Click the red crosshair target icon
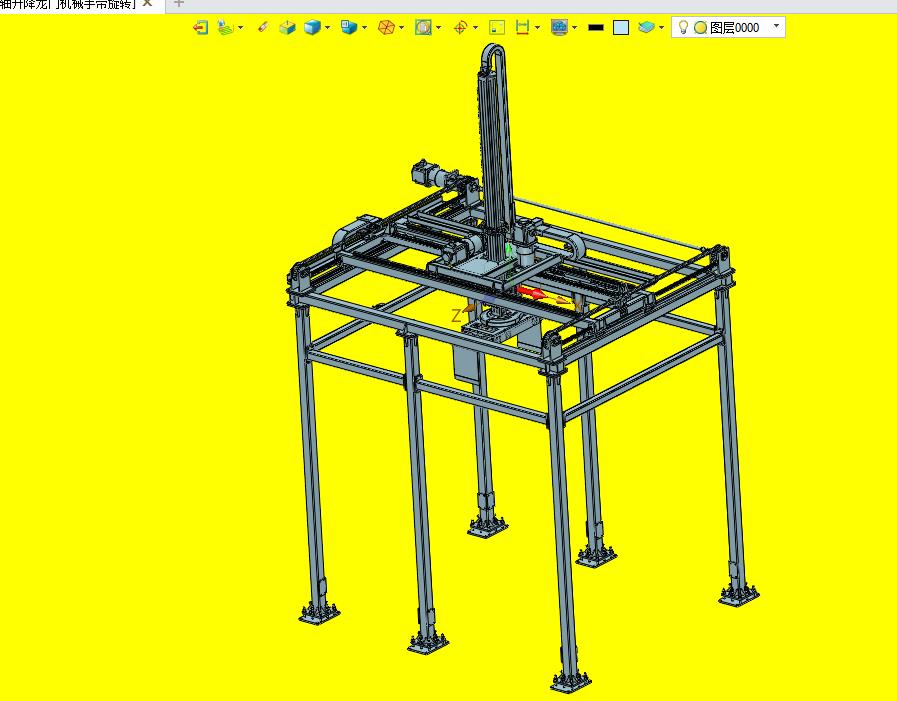Image resolution: width=897 pixels, height=701 pixels. pos(461,27)
